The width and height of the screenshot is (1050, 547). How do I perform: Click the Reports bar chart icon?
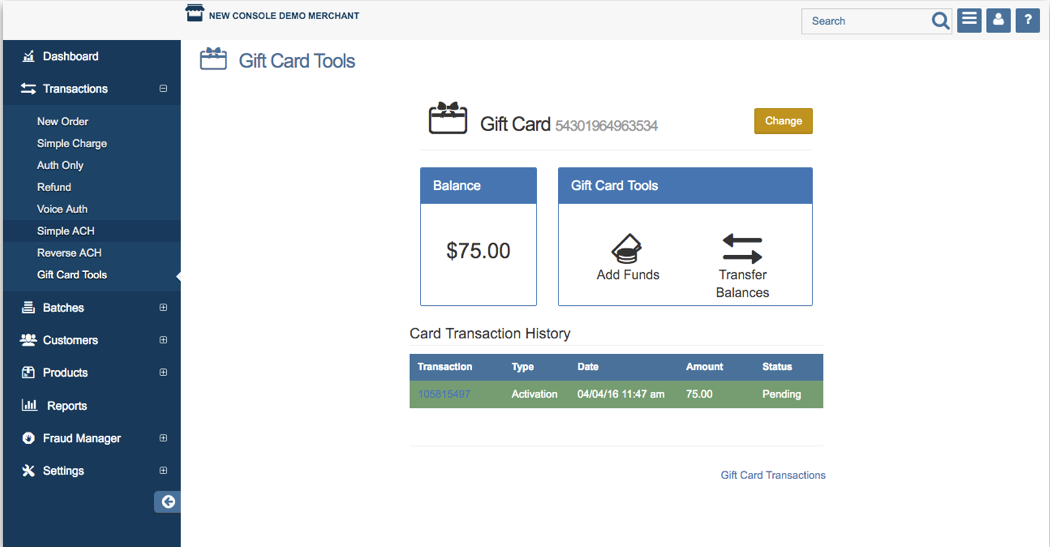click(29, 405)
